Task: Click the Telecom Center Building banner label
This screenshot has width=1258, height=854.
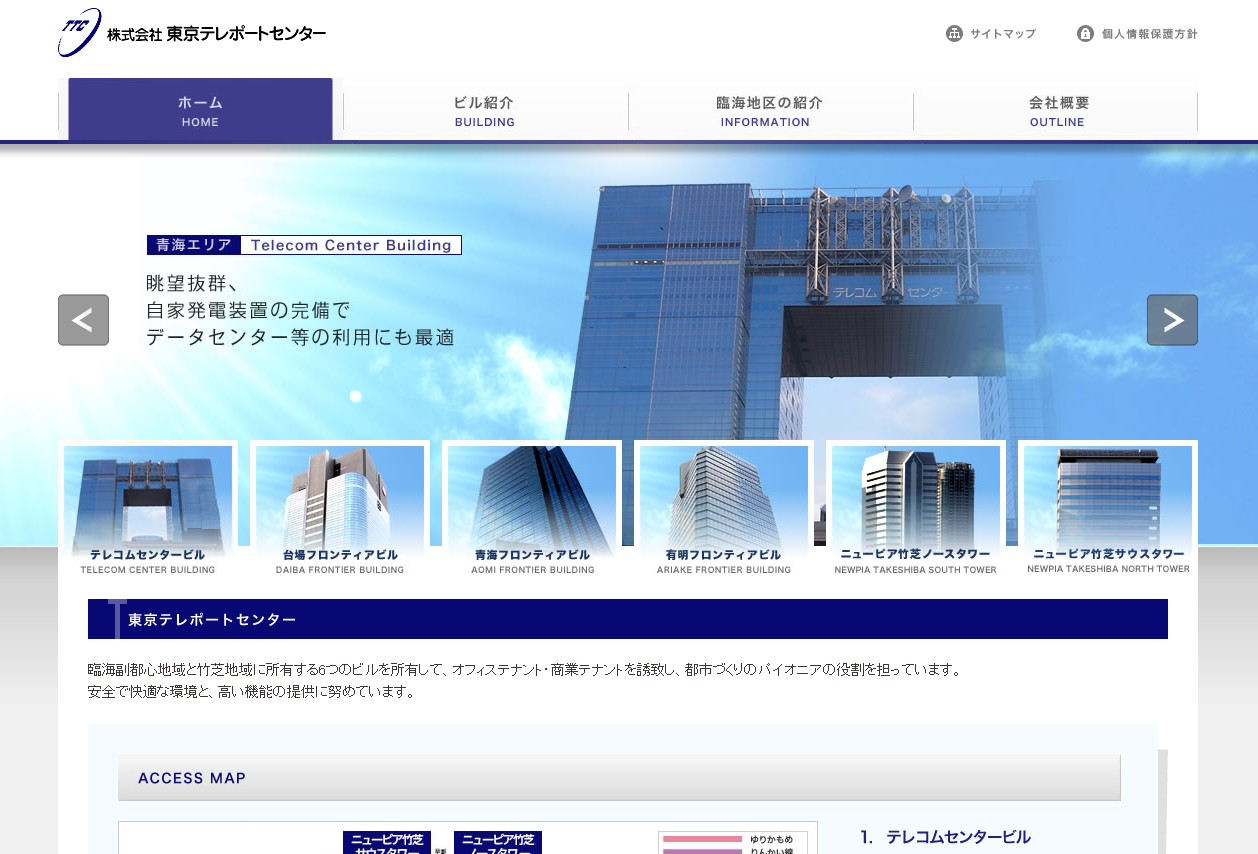Action: click(x=351, y=245)
